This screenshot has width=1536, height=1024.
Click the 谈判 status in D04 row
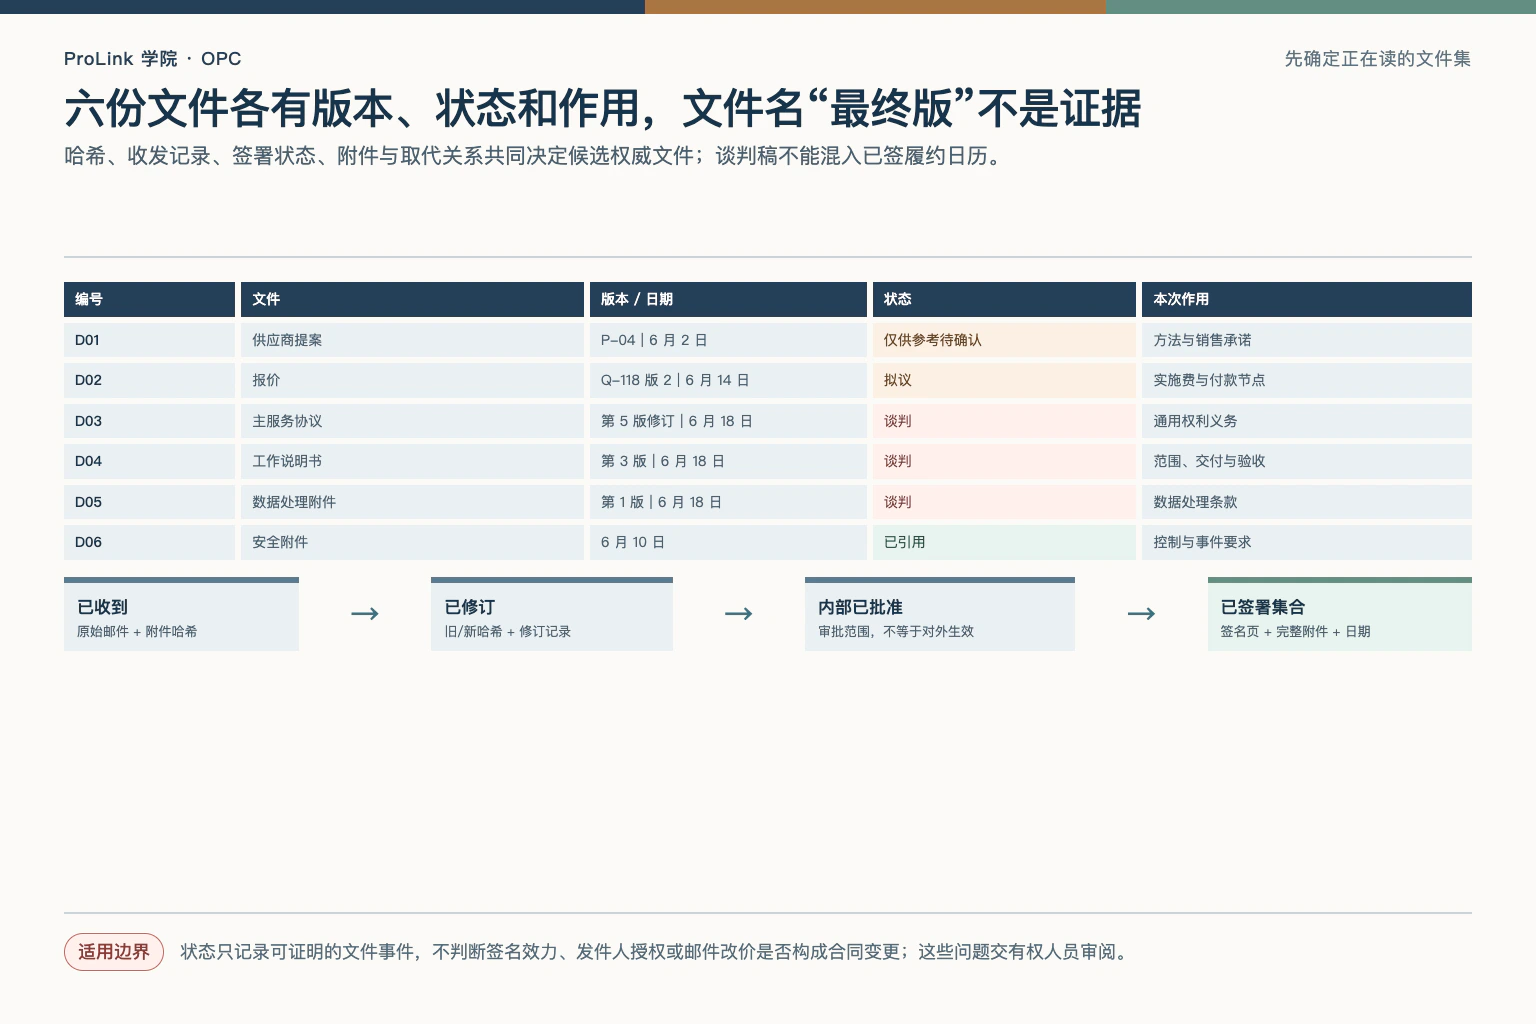click(x=1004, y=461)
